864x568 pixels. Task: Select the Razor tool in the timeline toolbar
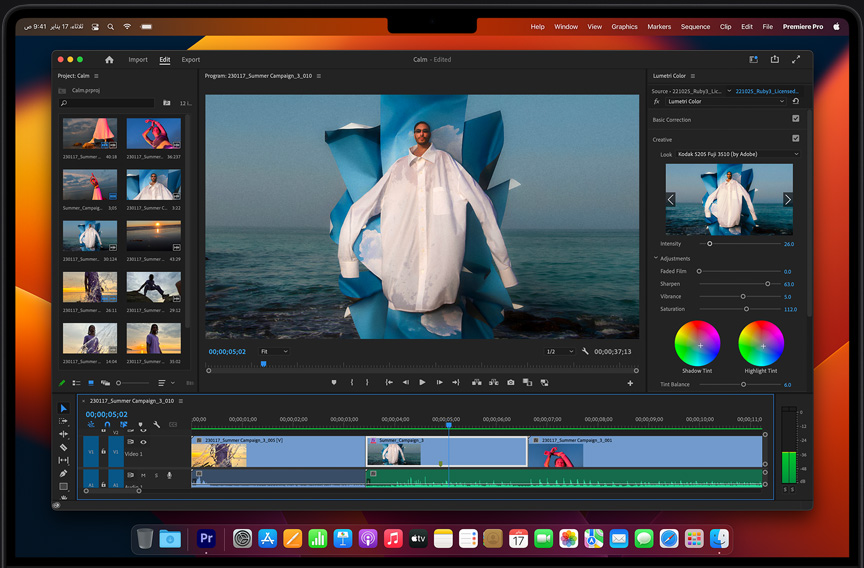pos(64,447)
